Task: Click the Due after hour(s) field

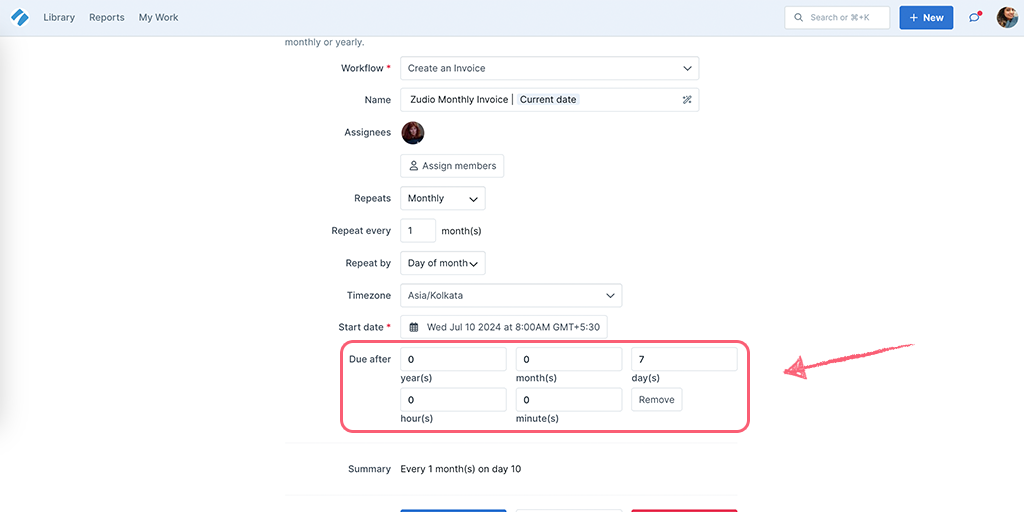Action: click(453, 400)
